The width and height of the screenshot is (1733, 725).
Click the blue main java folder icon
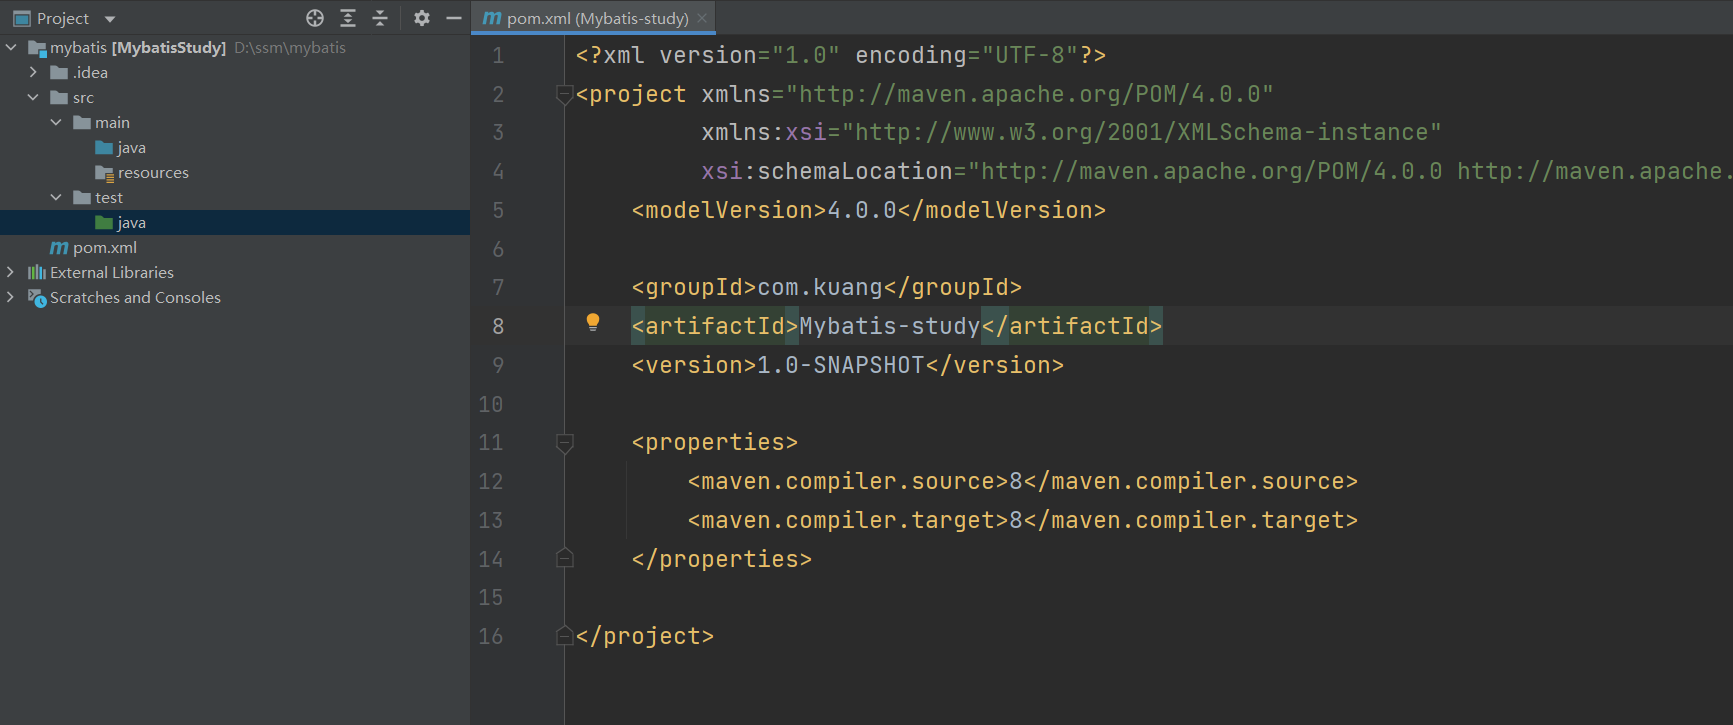(104, 147)
